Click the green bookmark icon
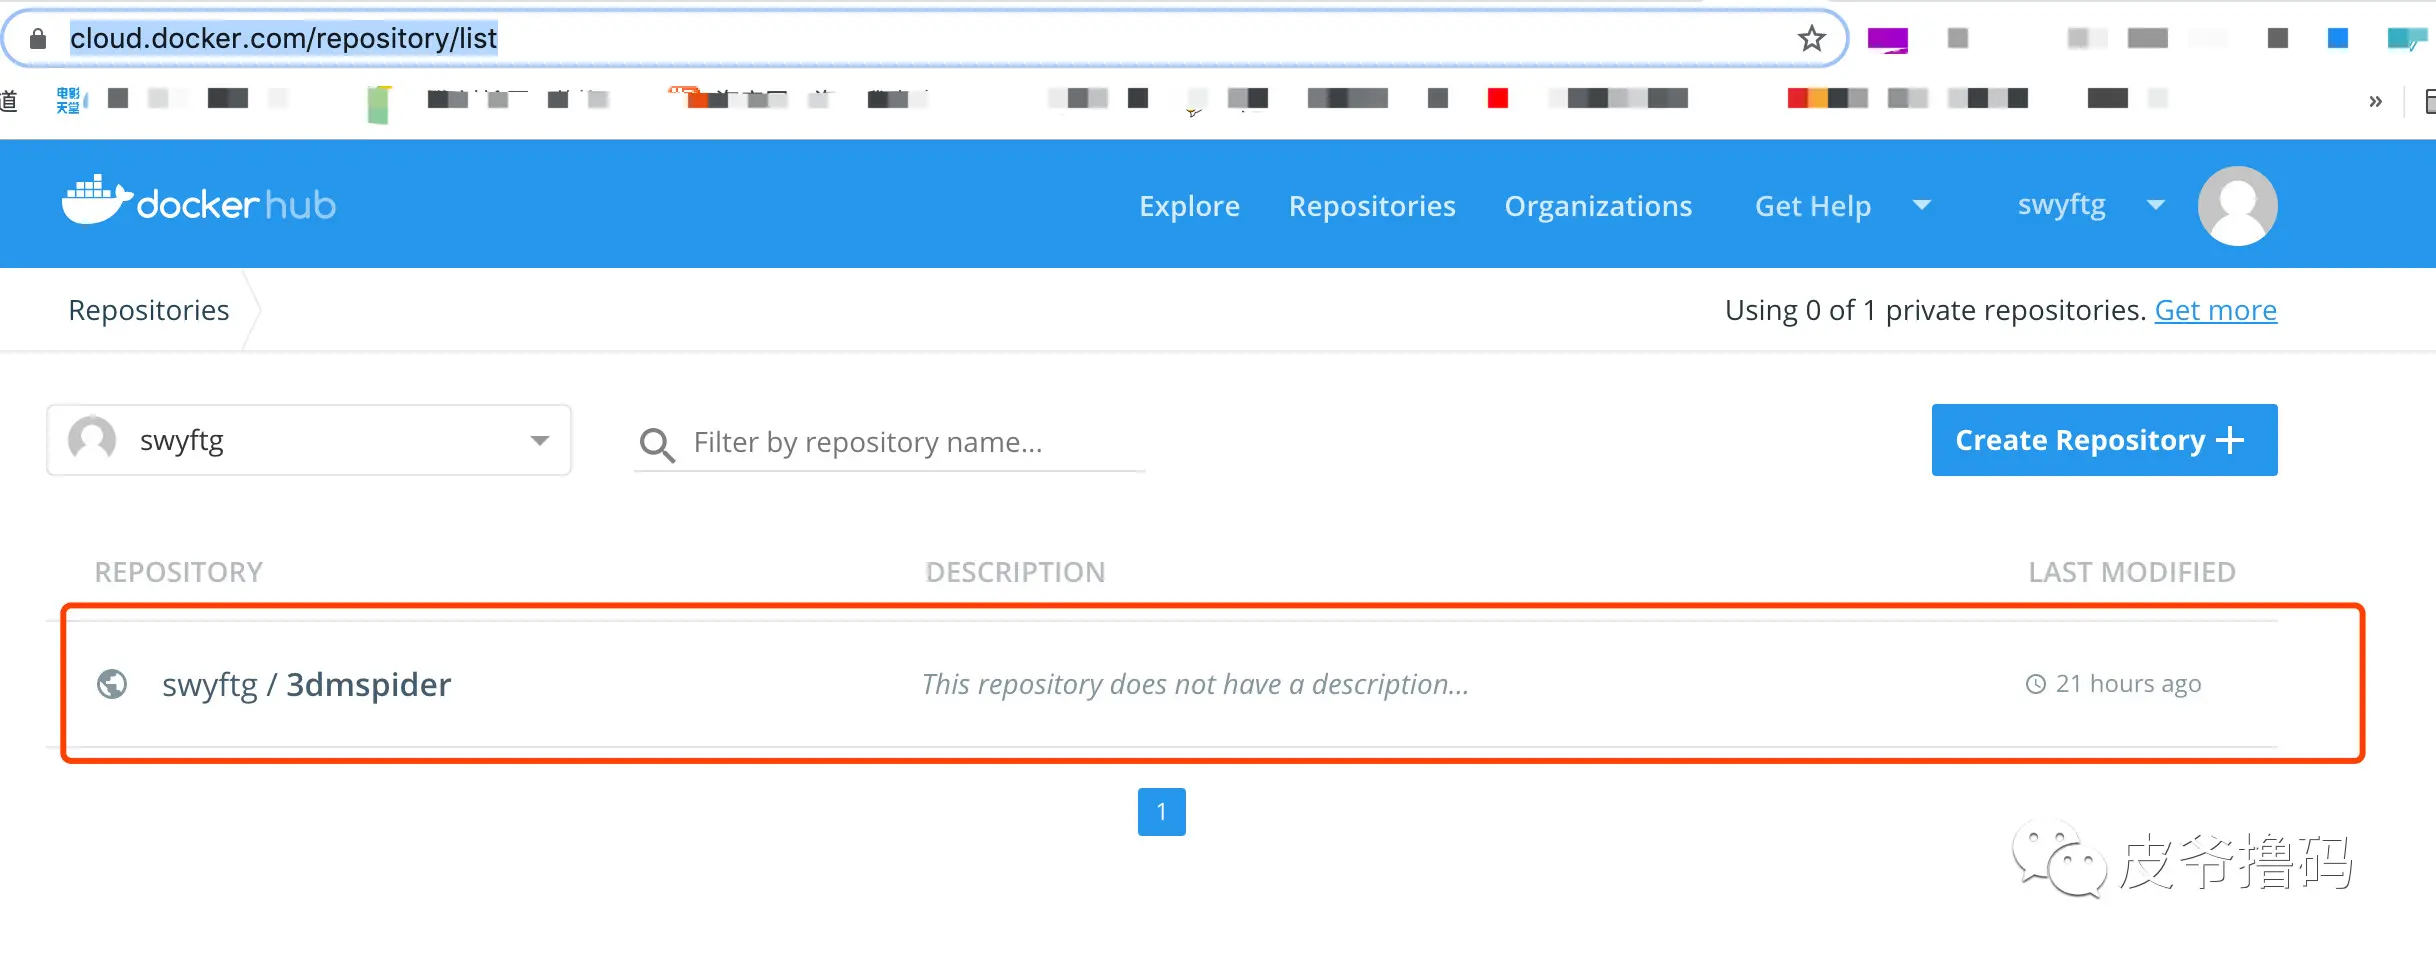Viewport: 2436px width, 970px height. (x=378, y=104)
